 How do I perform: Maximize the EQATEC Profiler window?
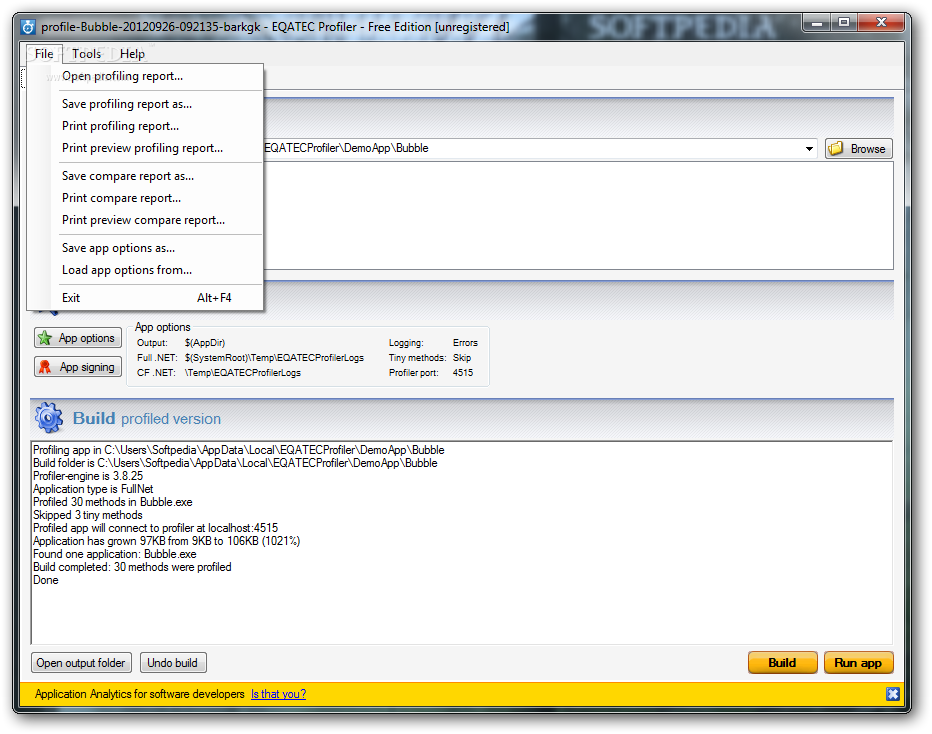click(x=843, y=23)
